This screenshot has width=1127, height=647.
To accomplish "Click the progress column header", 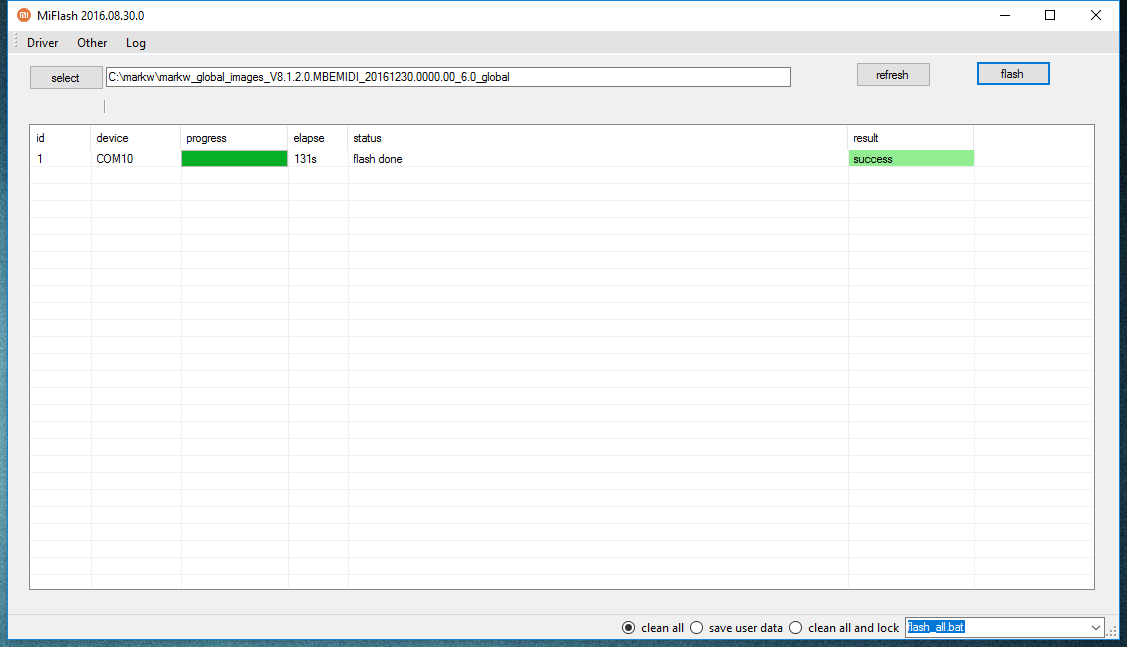I will coord(234,138).
